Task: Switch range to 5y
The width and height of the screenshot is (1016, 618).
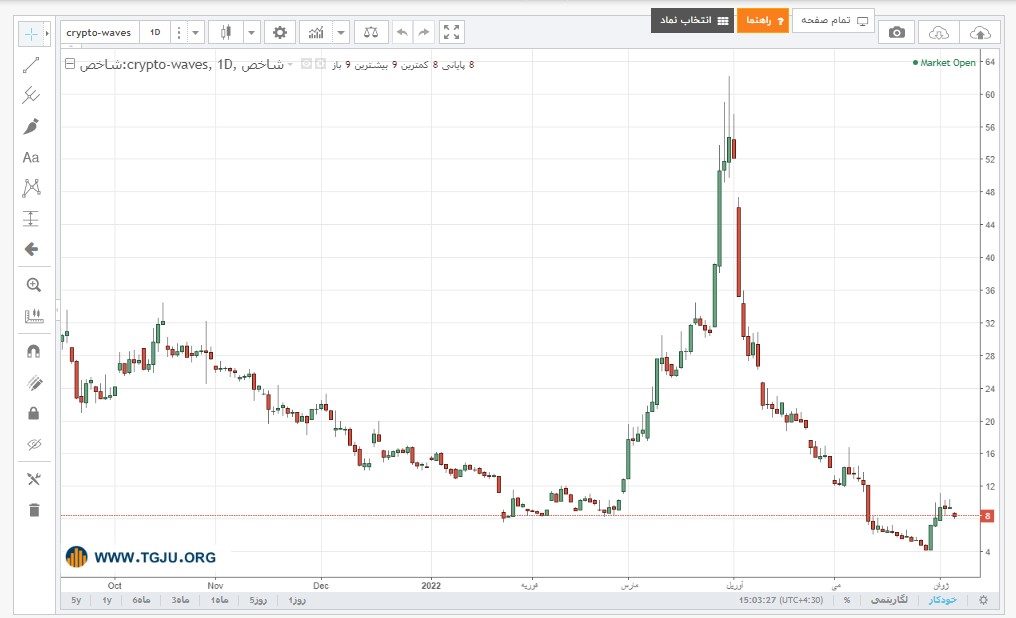Action: (76, 601)
